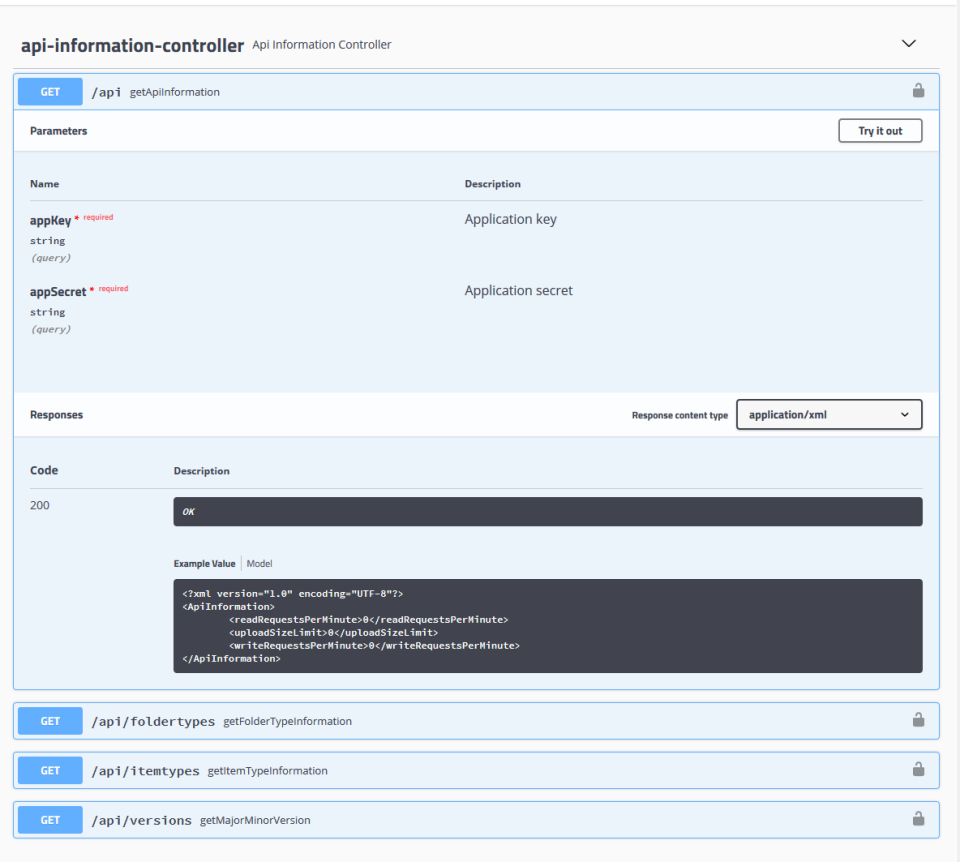Image resolution: width=960 pixels, height=862 pixels.
Task: Click the lock icon beside /api/versions
Action: (918, 819)
